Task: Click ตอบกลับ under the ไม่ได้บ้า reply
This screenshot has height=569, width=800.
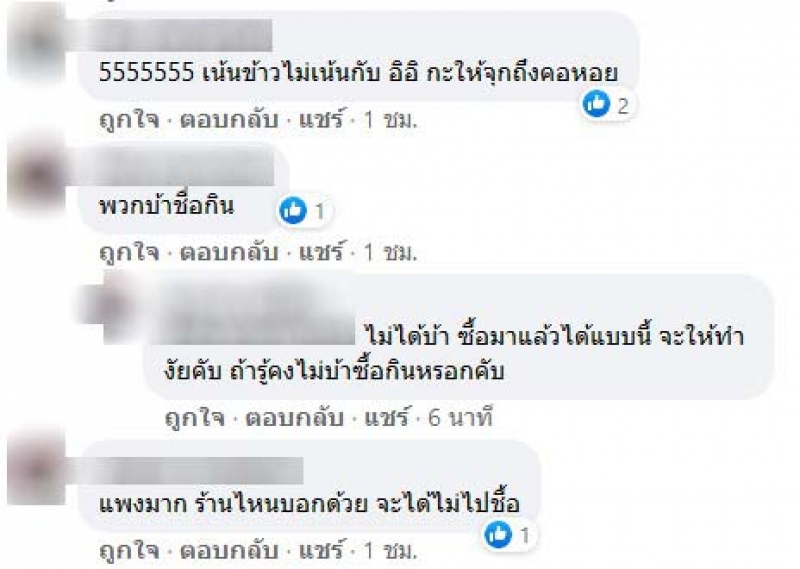Action: tap(294, 418)
